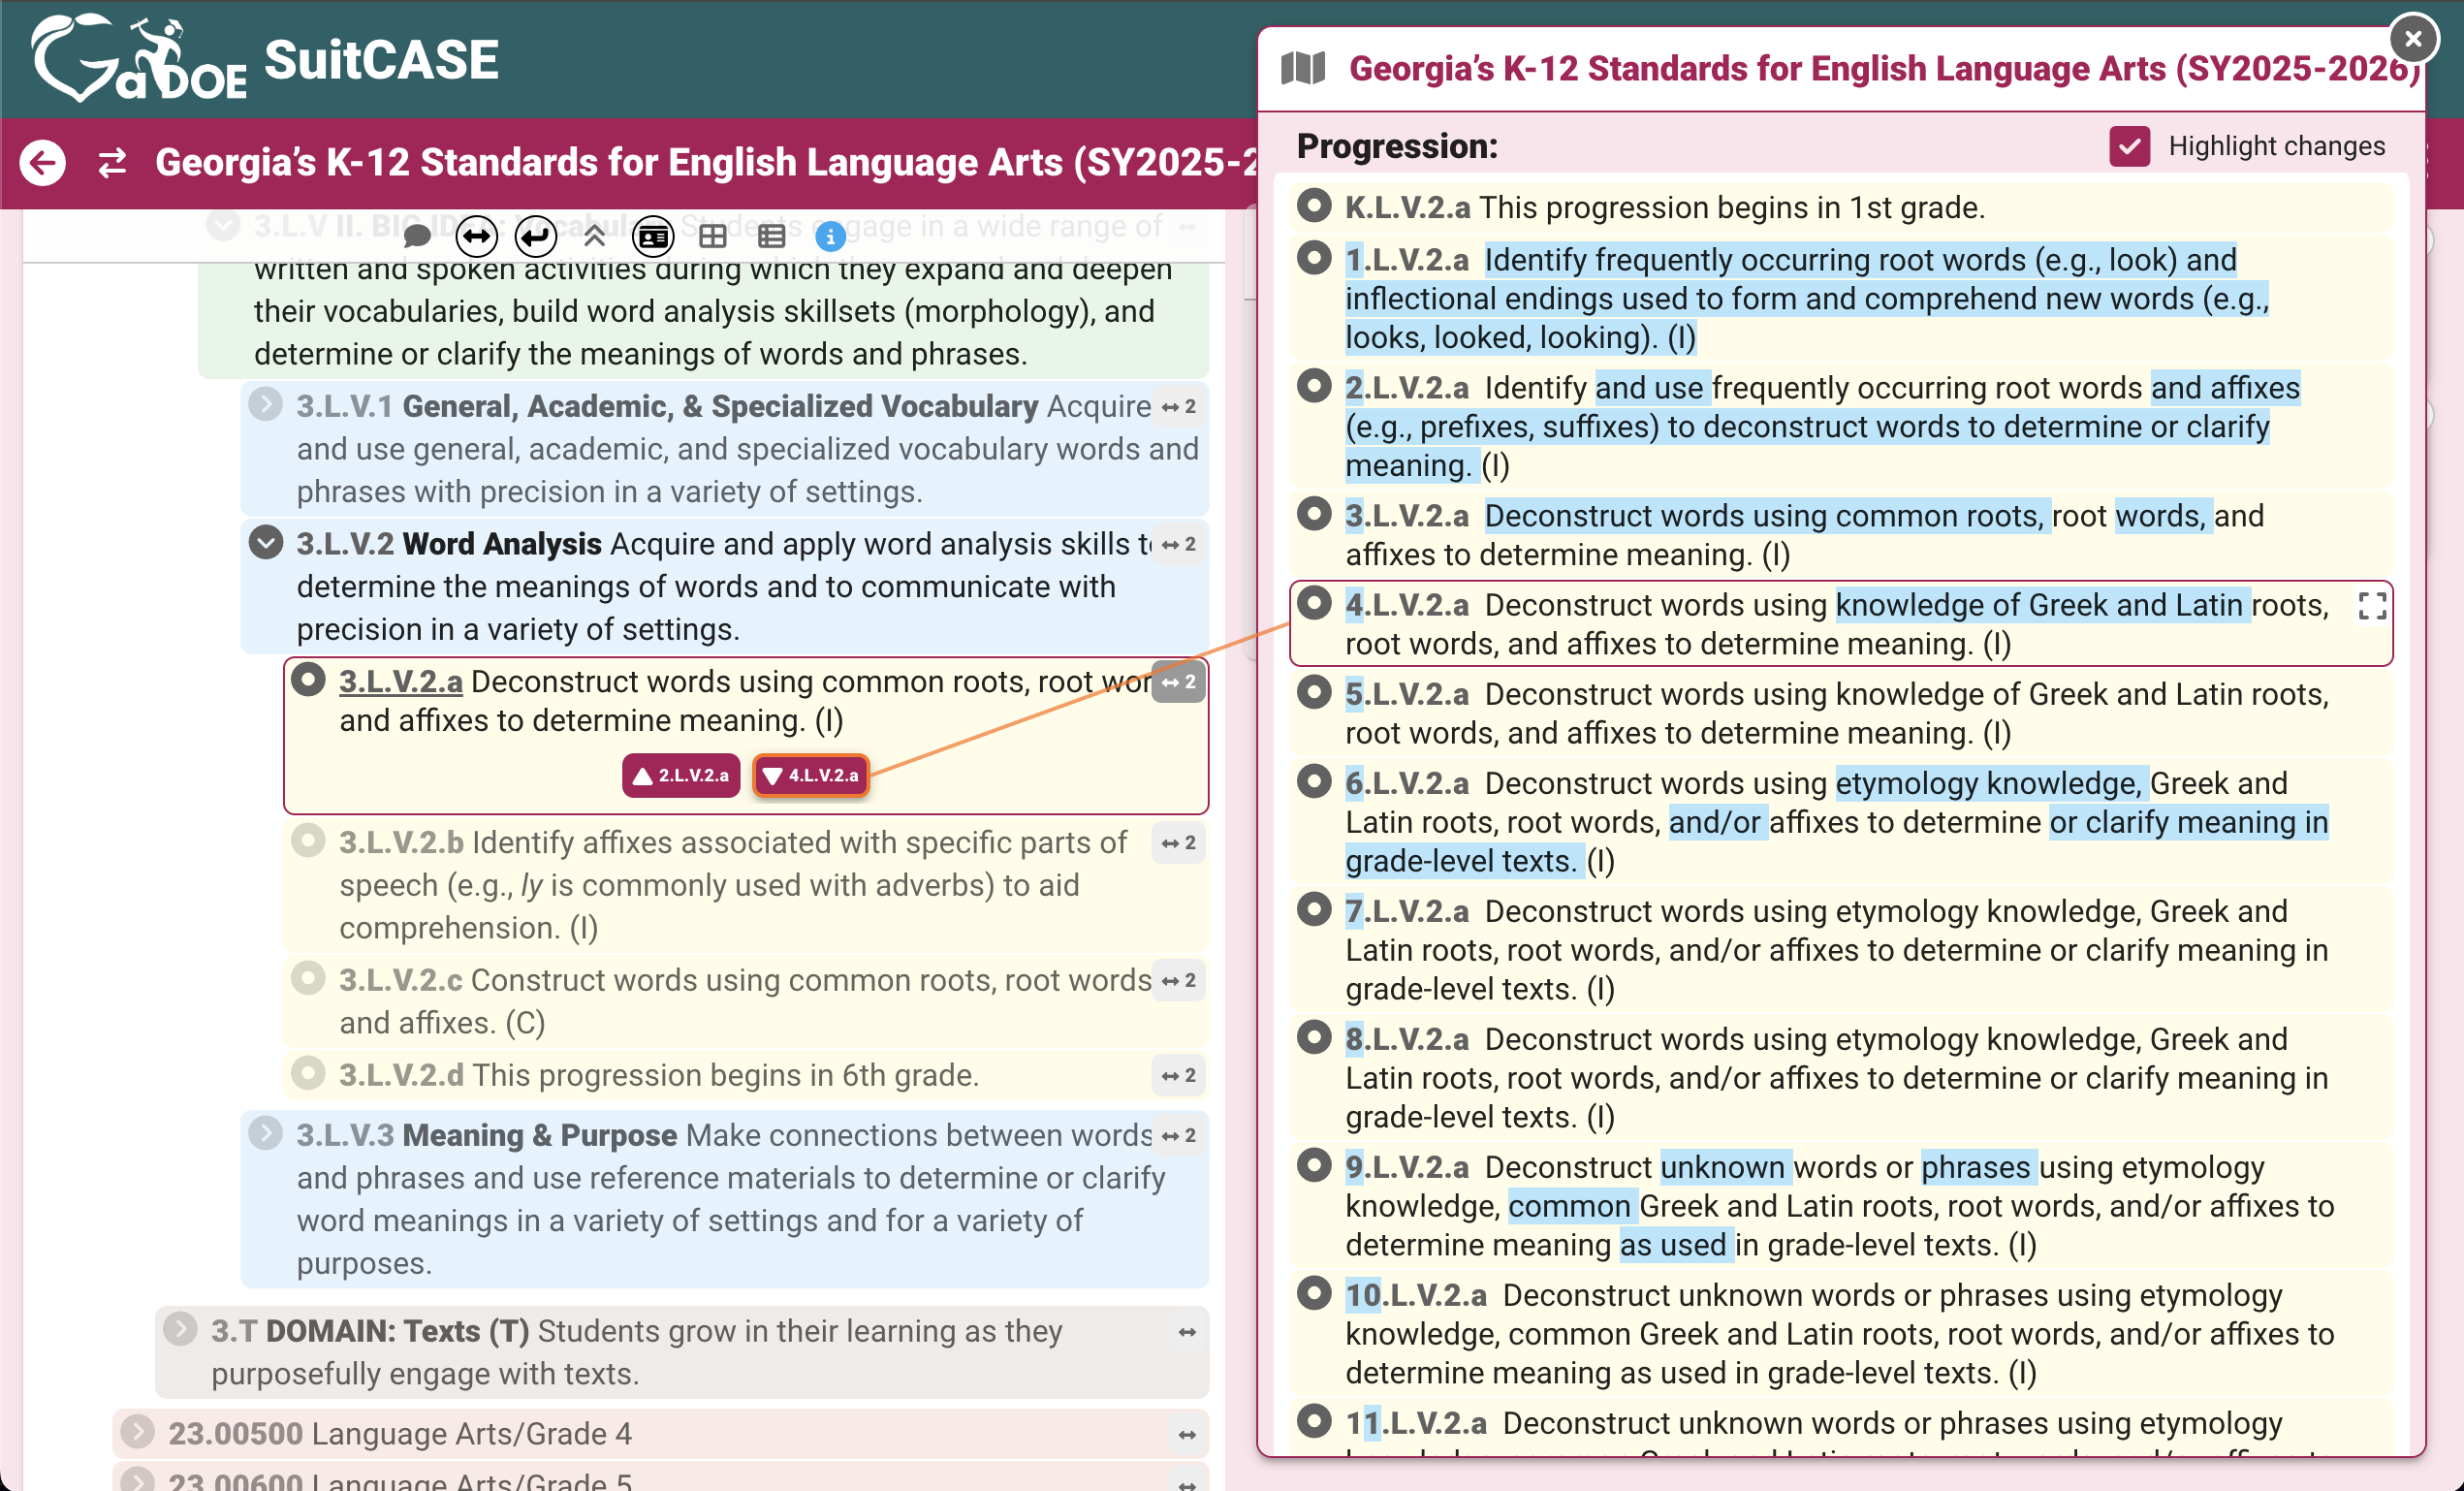Click the associations badge on 3.L.V.2 Word Analysis
The height and width of the screenshot is (1491, 2464).
pyautogui.click(x=1179, y=545)
